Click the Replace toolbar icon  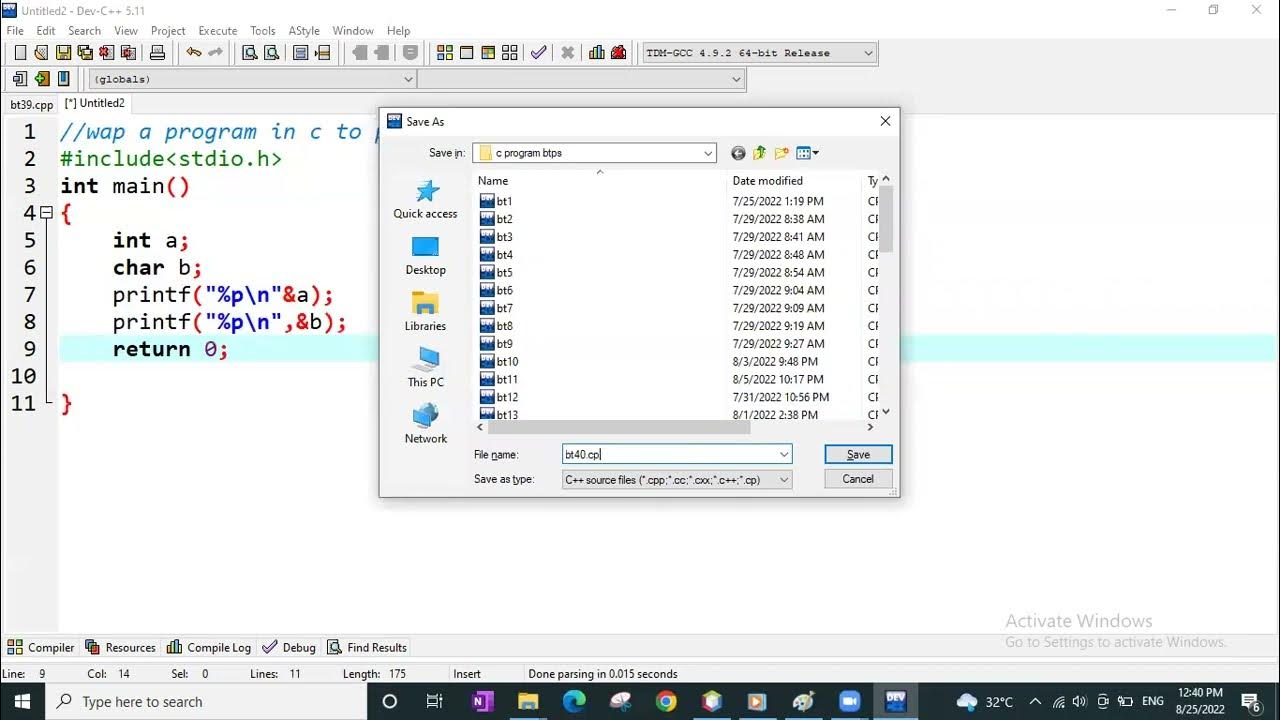(x=271, y=53)
